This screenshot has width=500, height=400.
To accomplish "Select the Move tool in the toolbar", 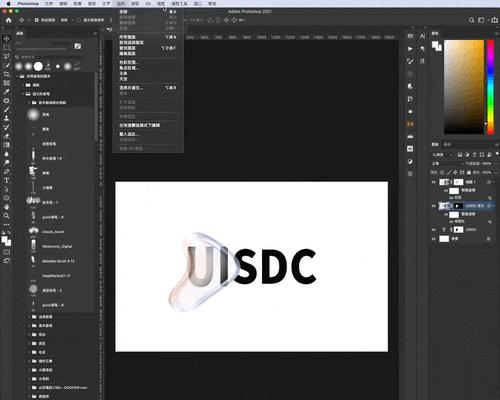I will [6, 39].
